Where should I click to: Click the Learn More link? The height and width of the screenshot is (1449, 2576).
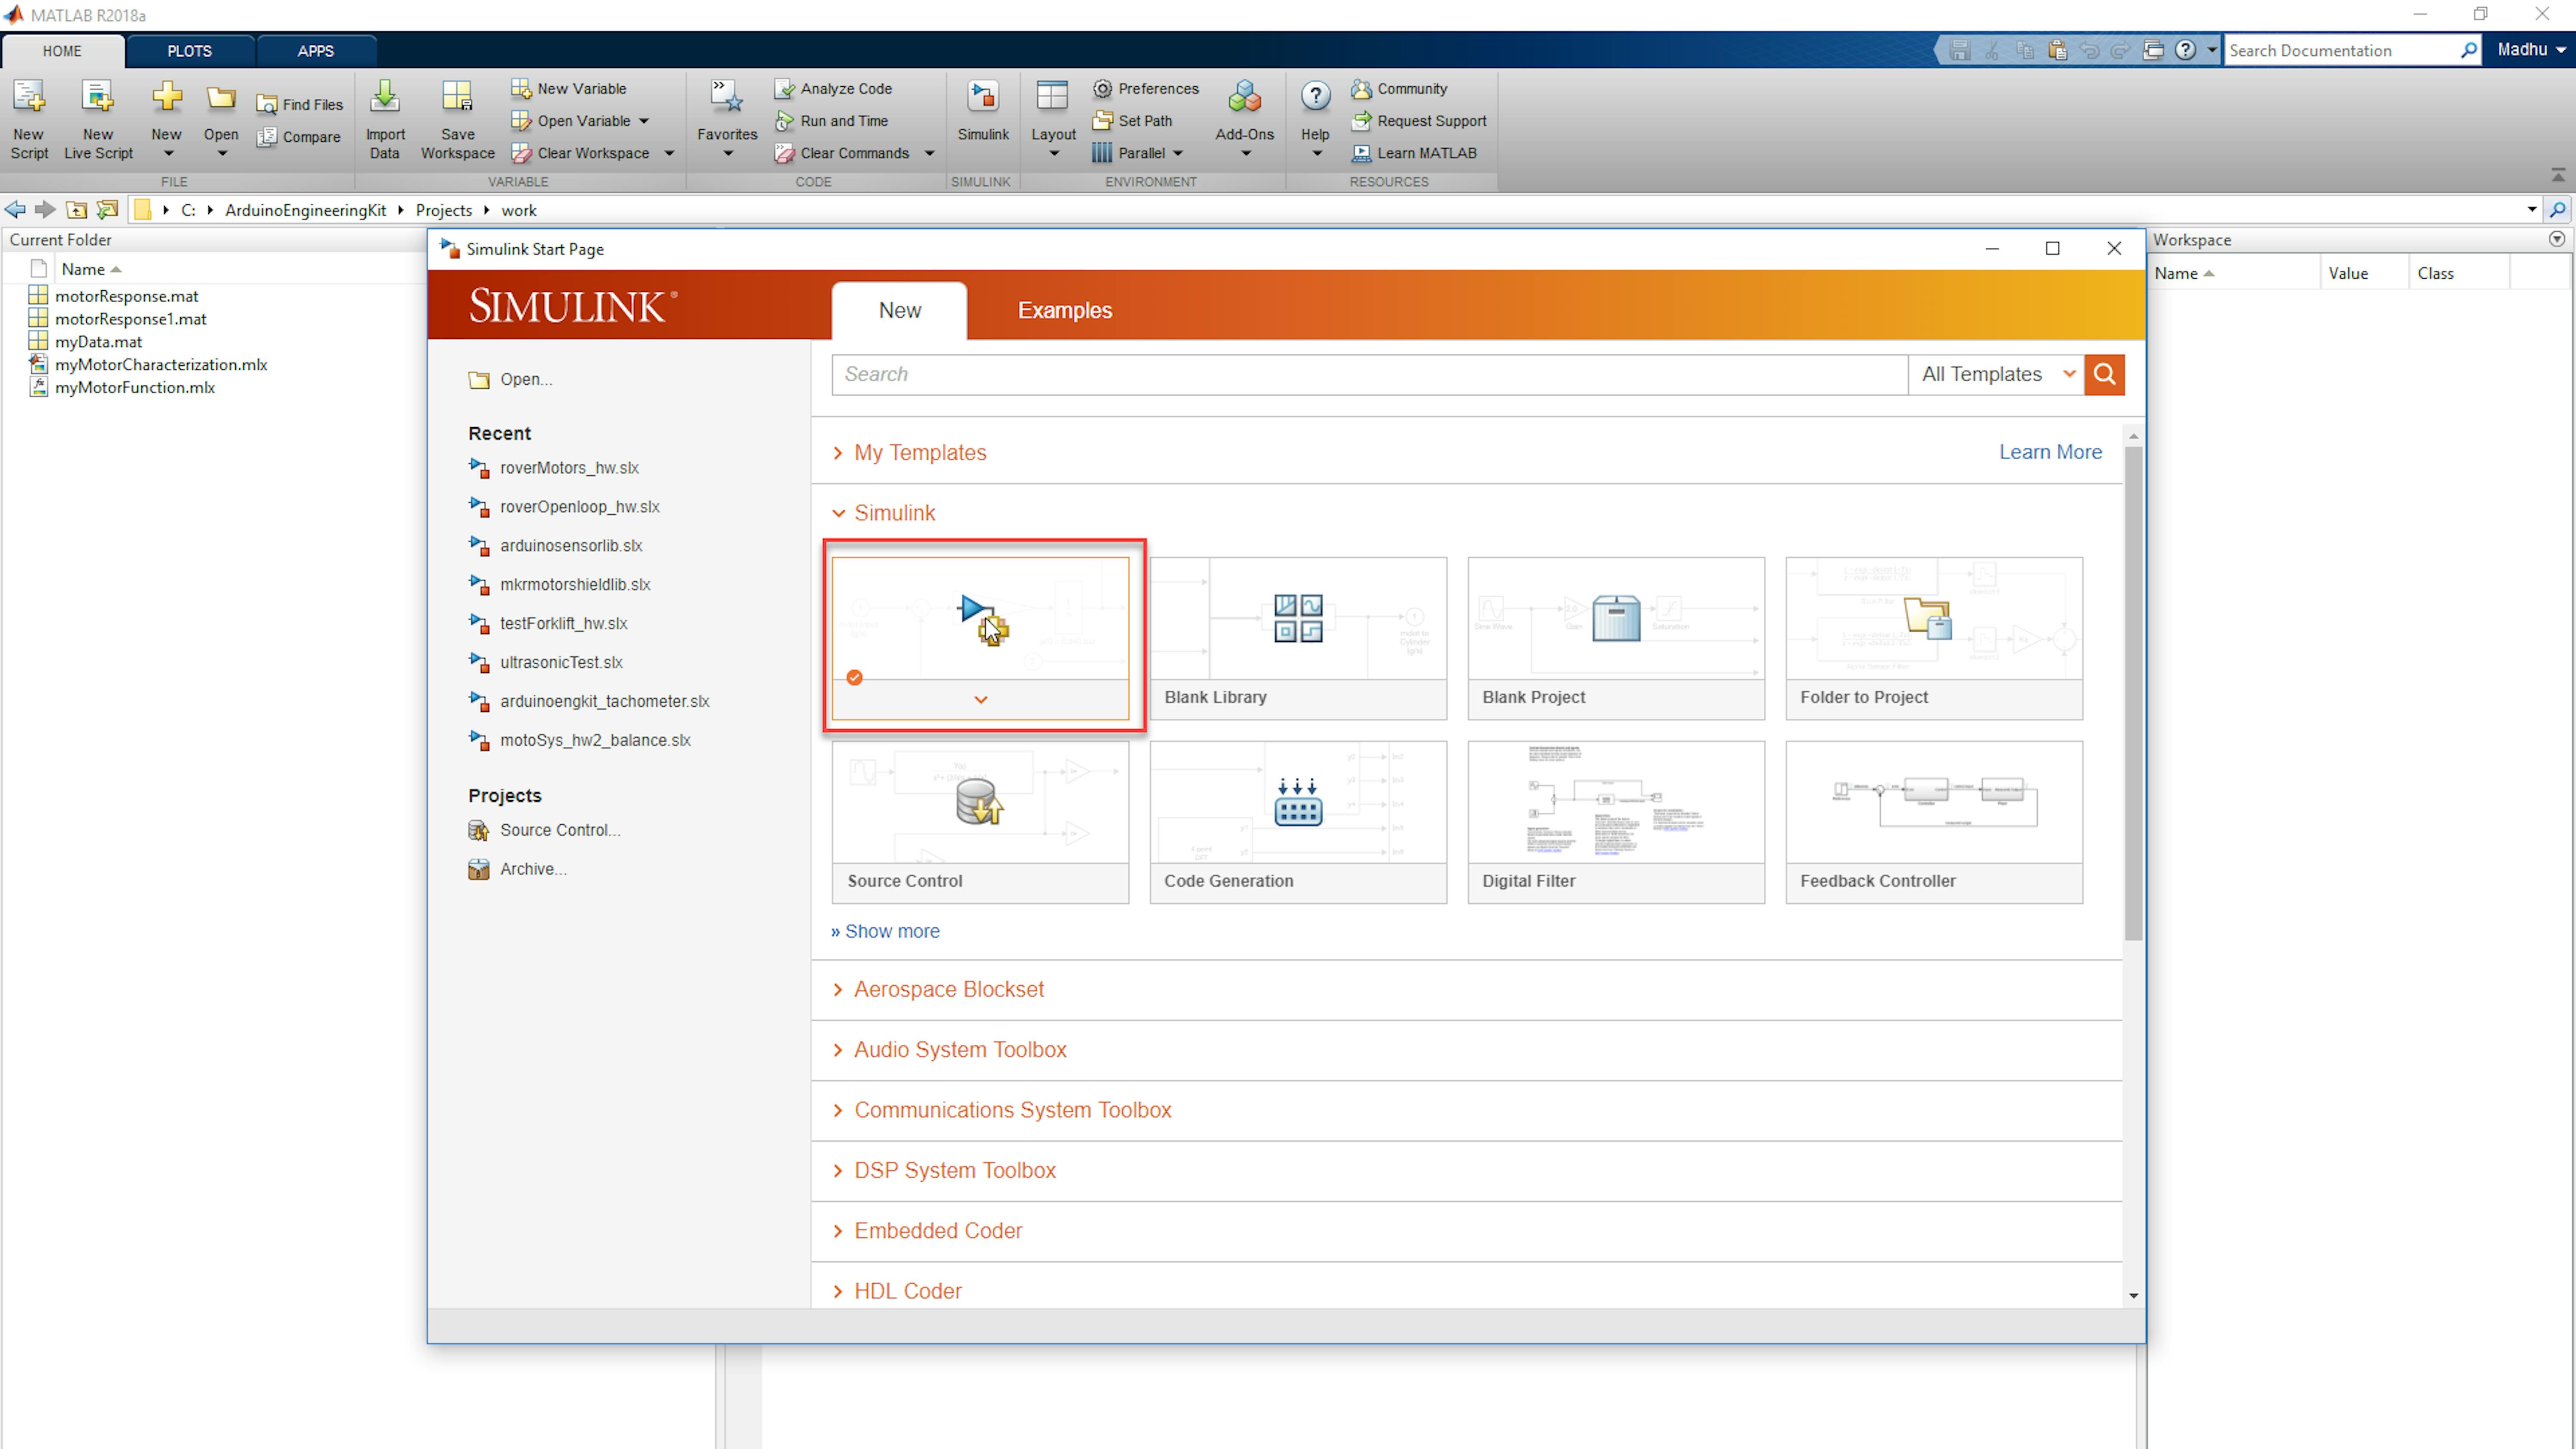2050,452
